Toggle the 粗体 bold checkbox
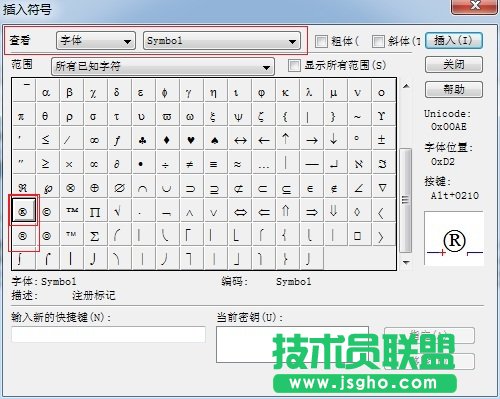Viewport: 500px width, 399px height. (321, 41)
